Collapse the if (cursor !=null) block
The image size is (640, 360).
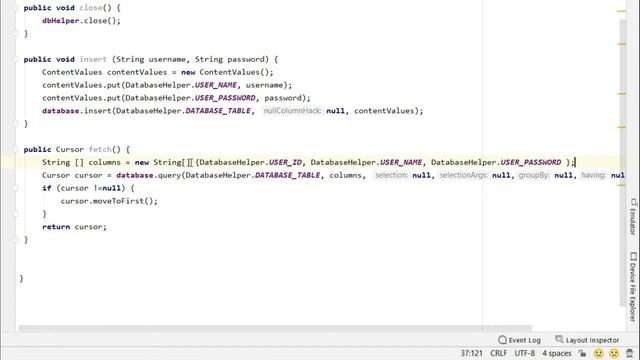click(x=15, y=188)
